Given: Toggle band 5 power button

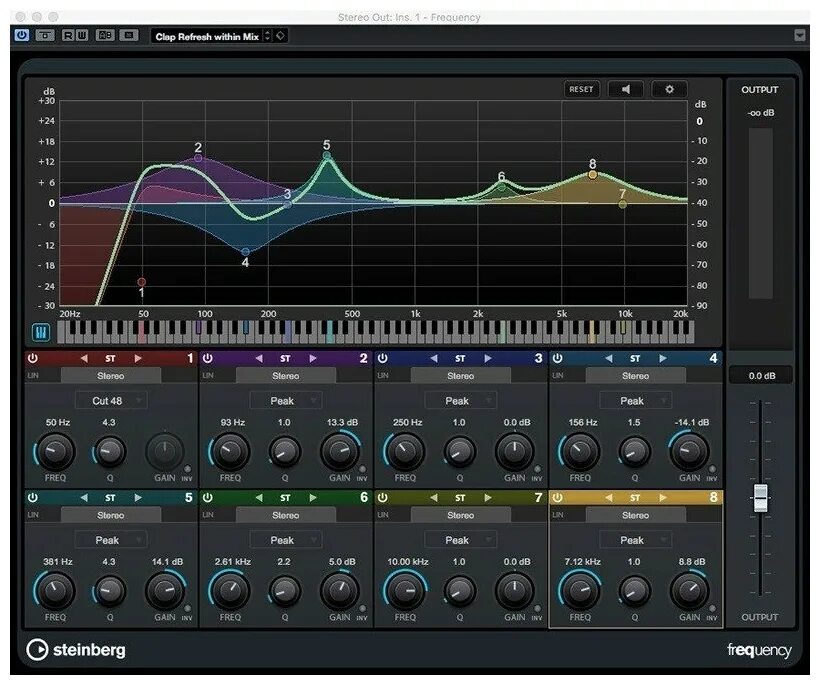Looking at the screenshot, I should [x=33, y=498].
